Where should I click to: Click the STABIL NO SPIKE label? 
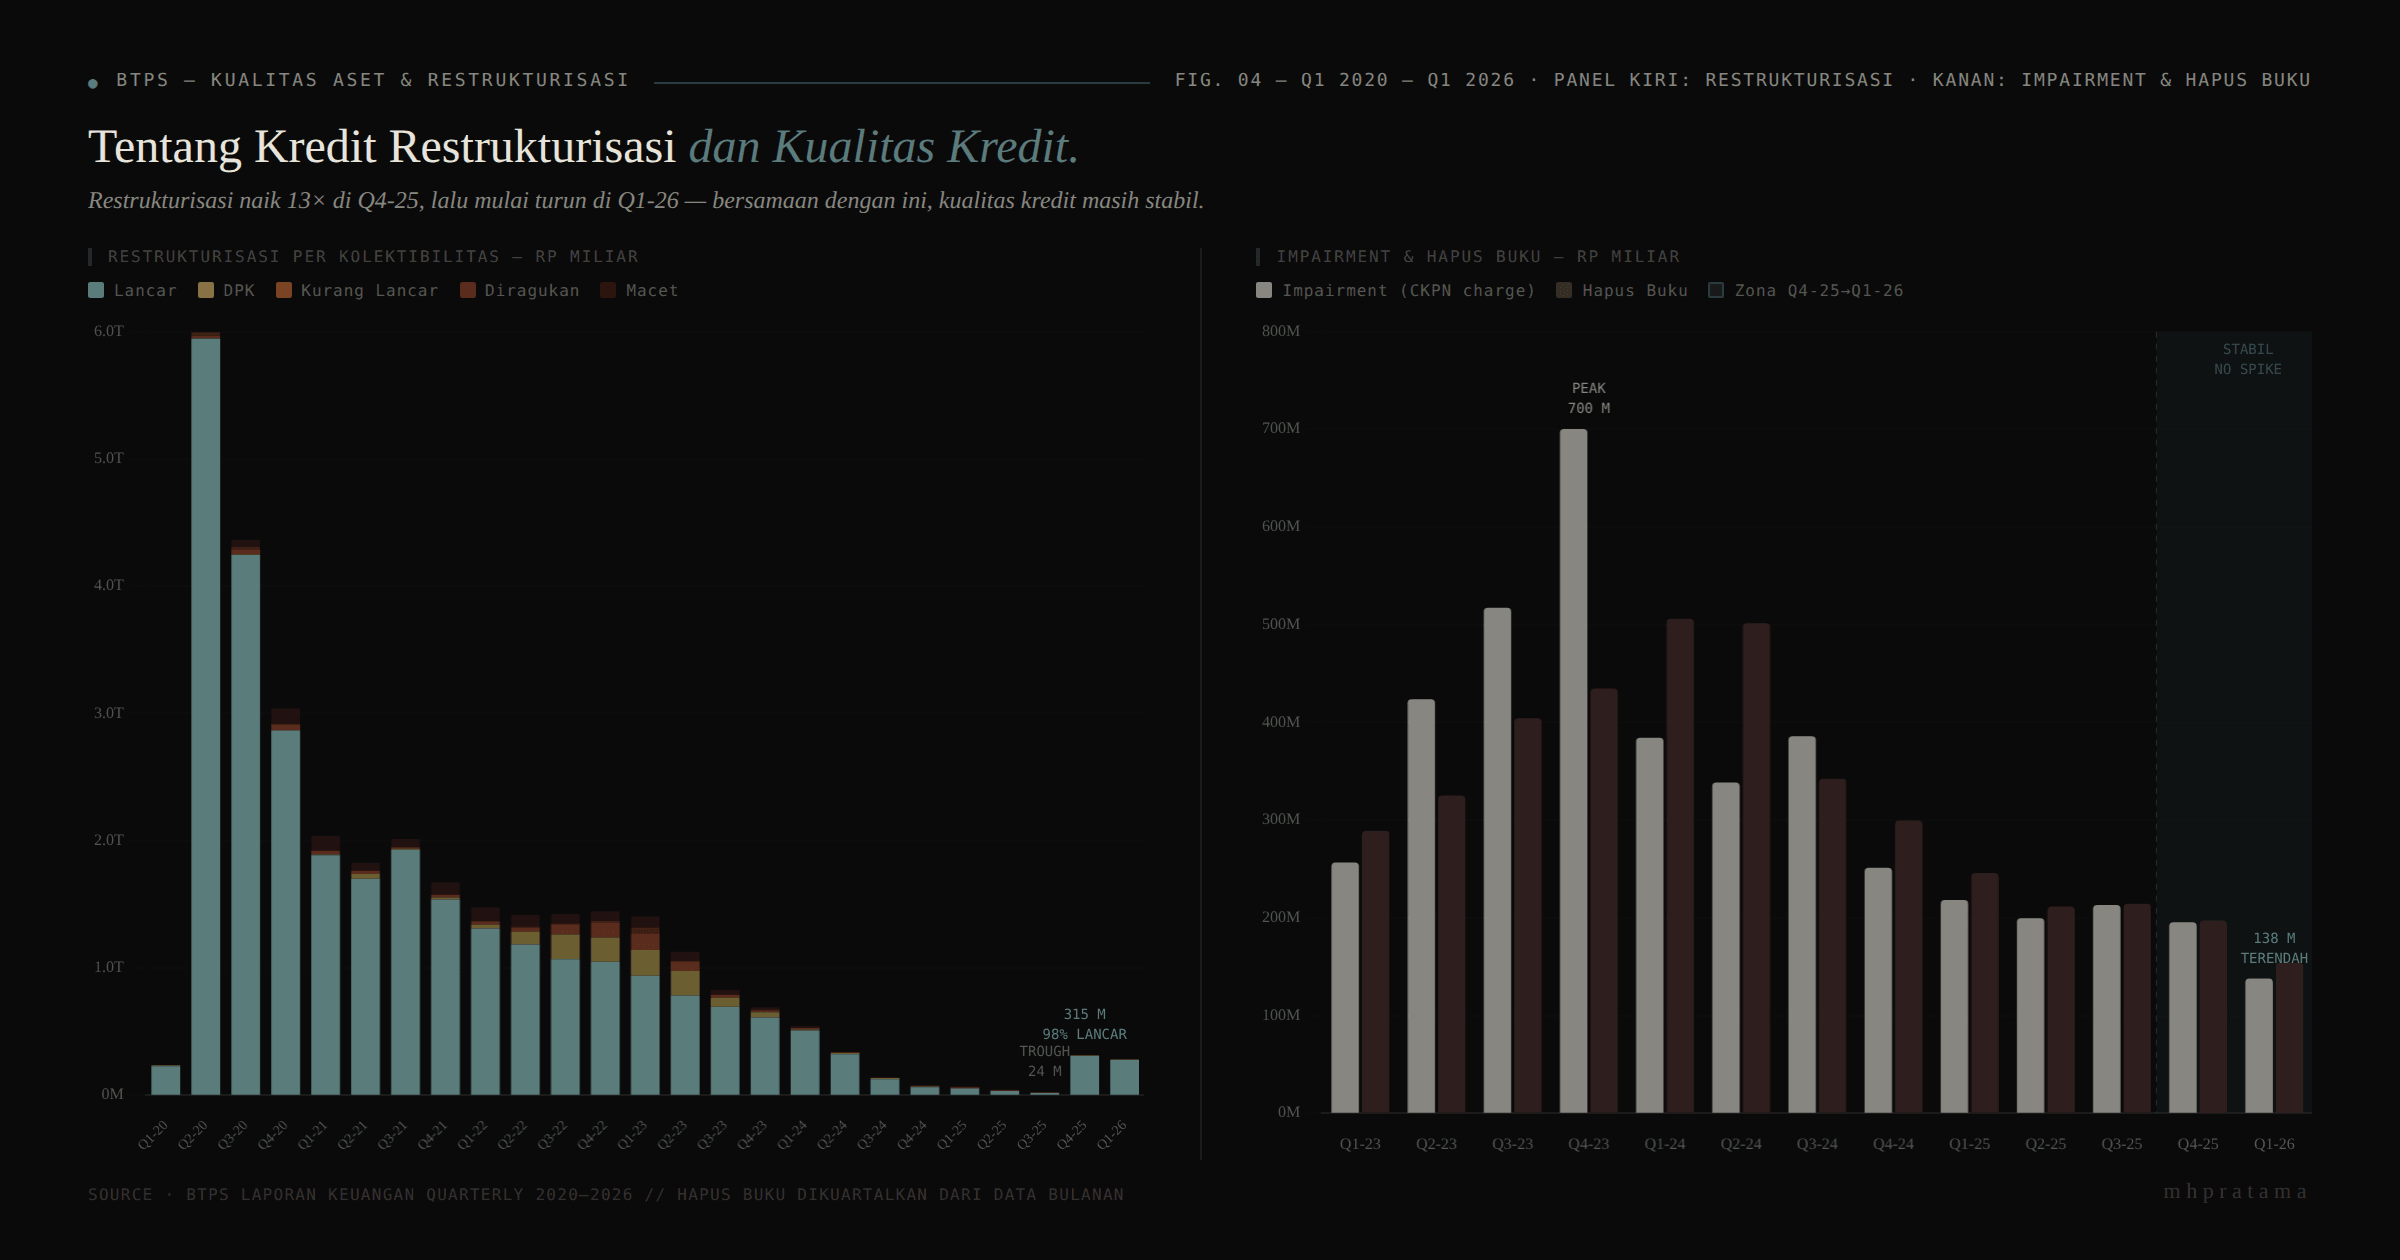[2248, 359]
